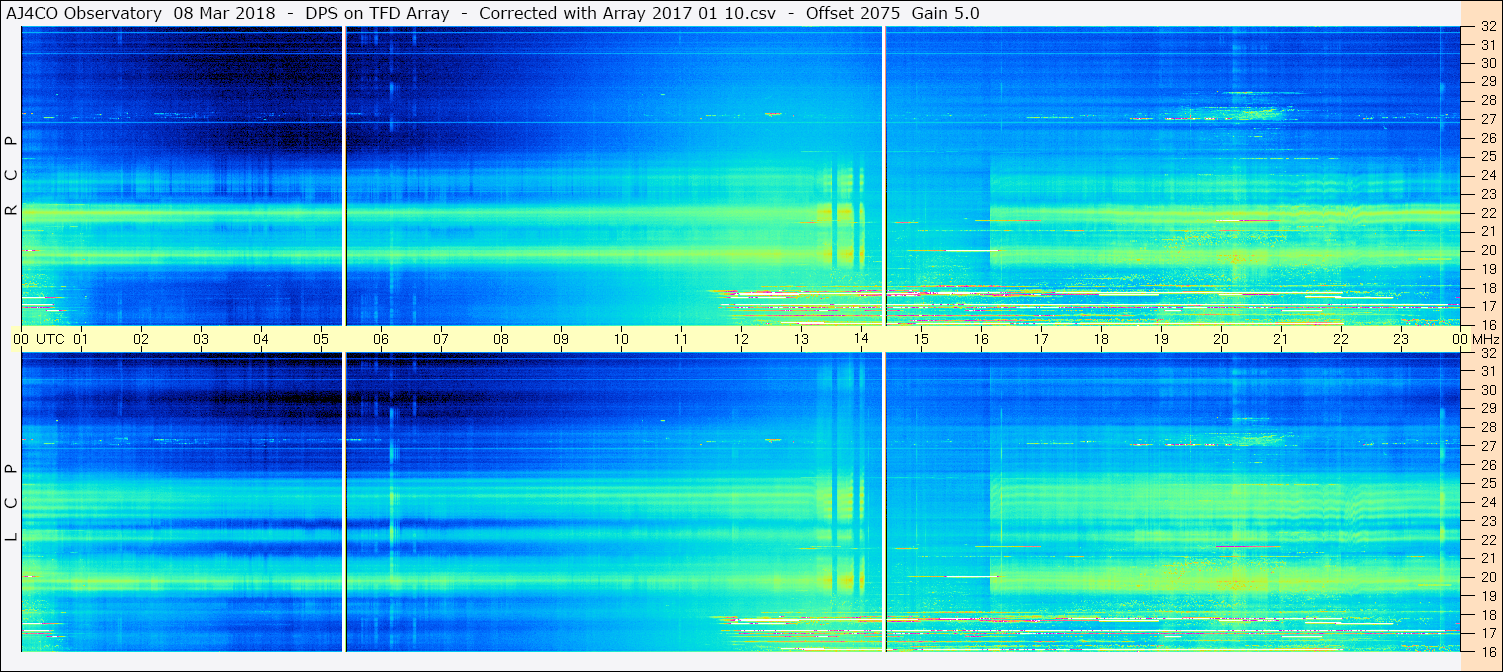Click the AJ4CO Observatory title text
This screenshot has height=672, width=1503.
(x=84, y=13)
